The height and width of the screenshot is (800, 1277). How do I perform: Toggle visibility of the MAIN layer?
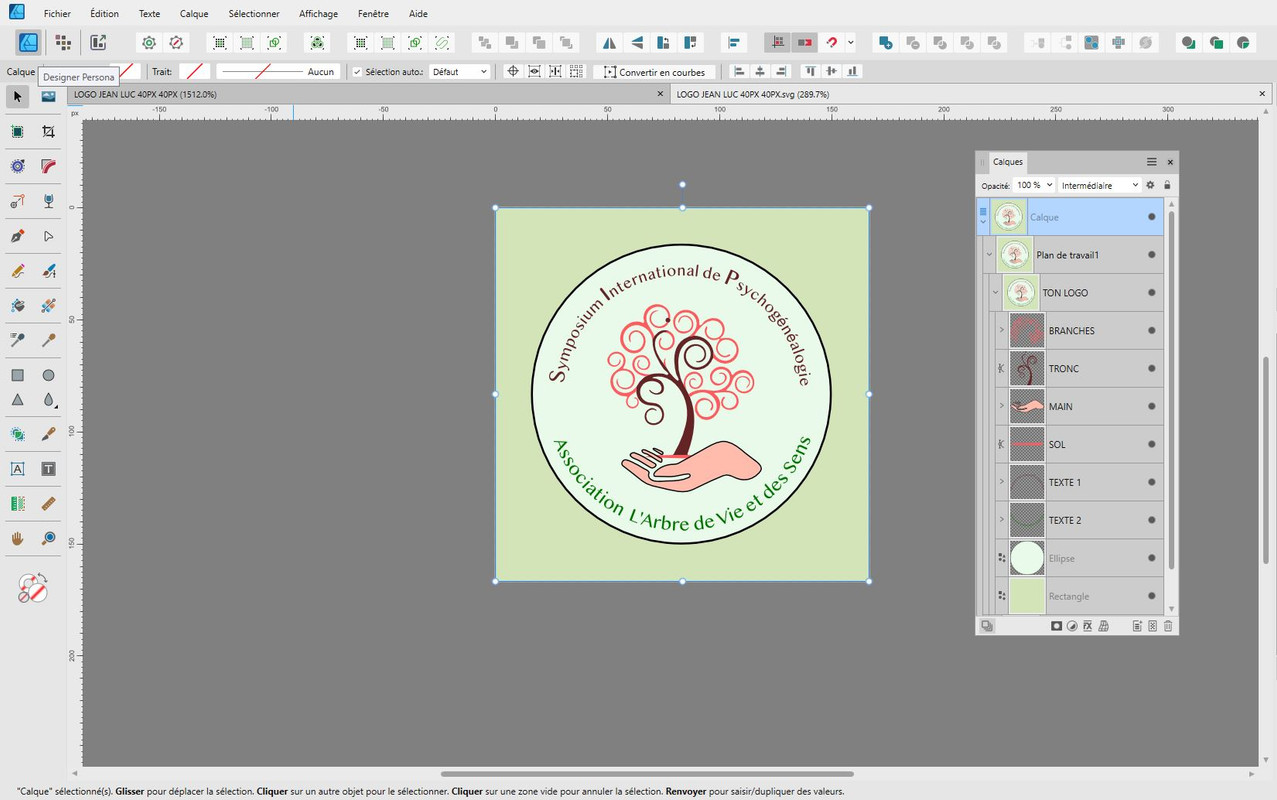click(1152, 406)
